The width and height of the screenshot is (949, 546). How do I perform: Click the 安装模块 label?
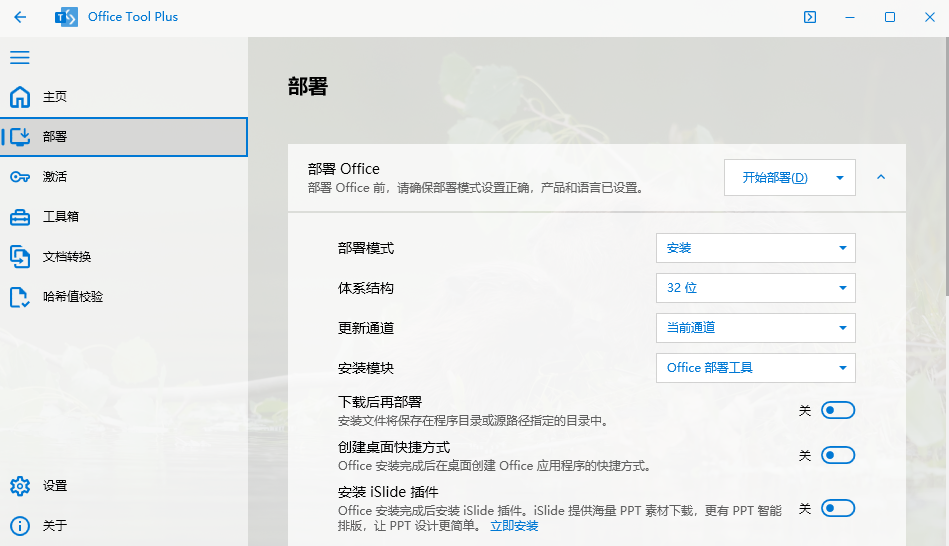366,368
